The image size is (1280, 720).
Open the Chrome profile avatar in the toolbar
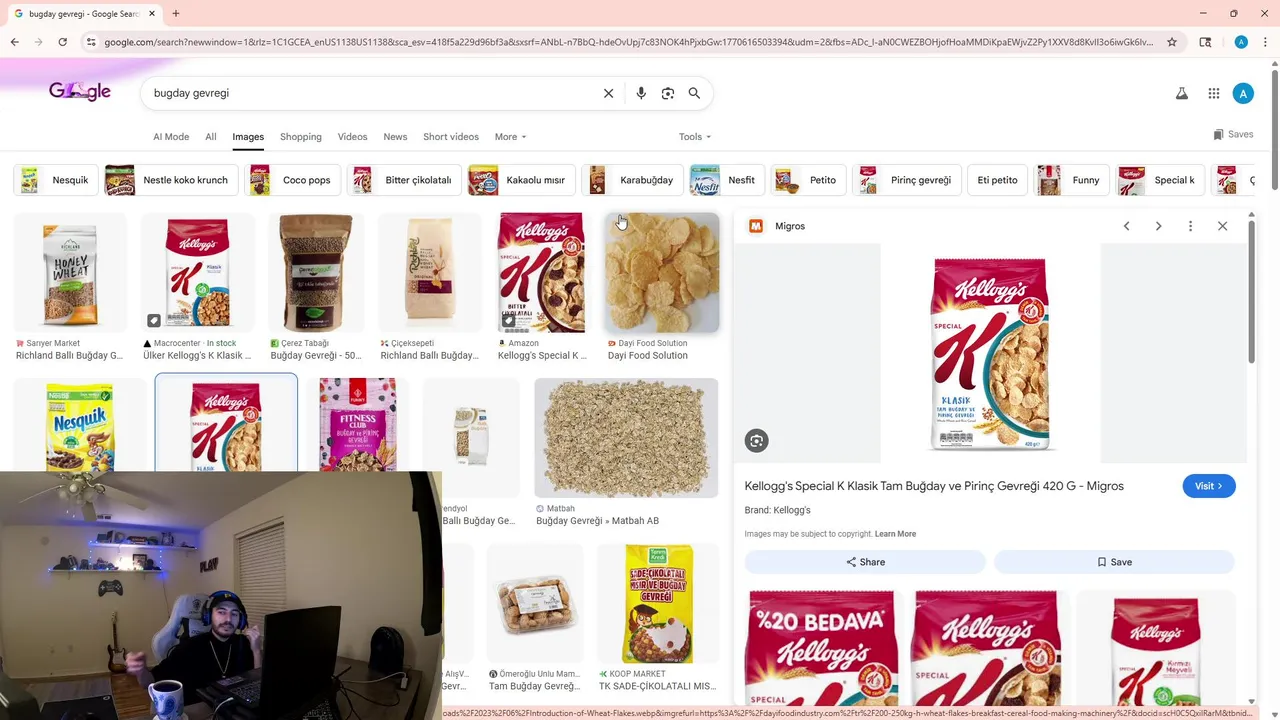click(1241, 42)
